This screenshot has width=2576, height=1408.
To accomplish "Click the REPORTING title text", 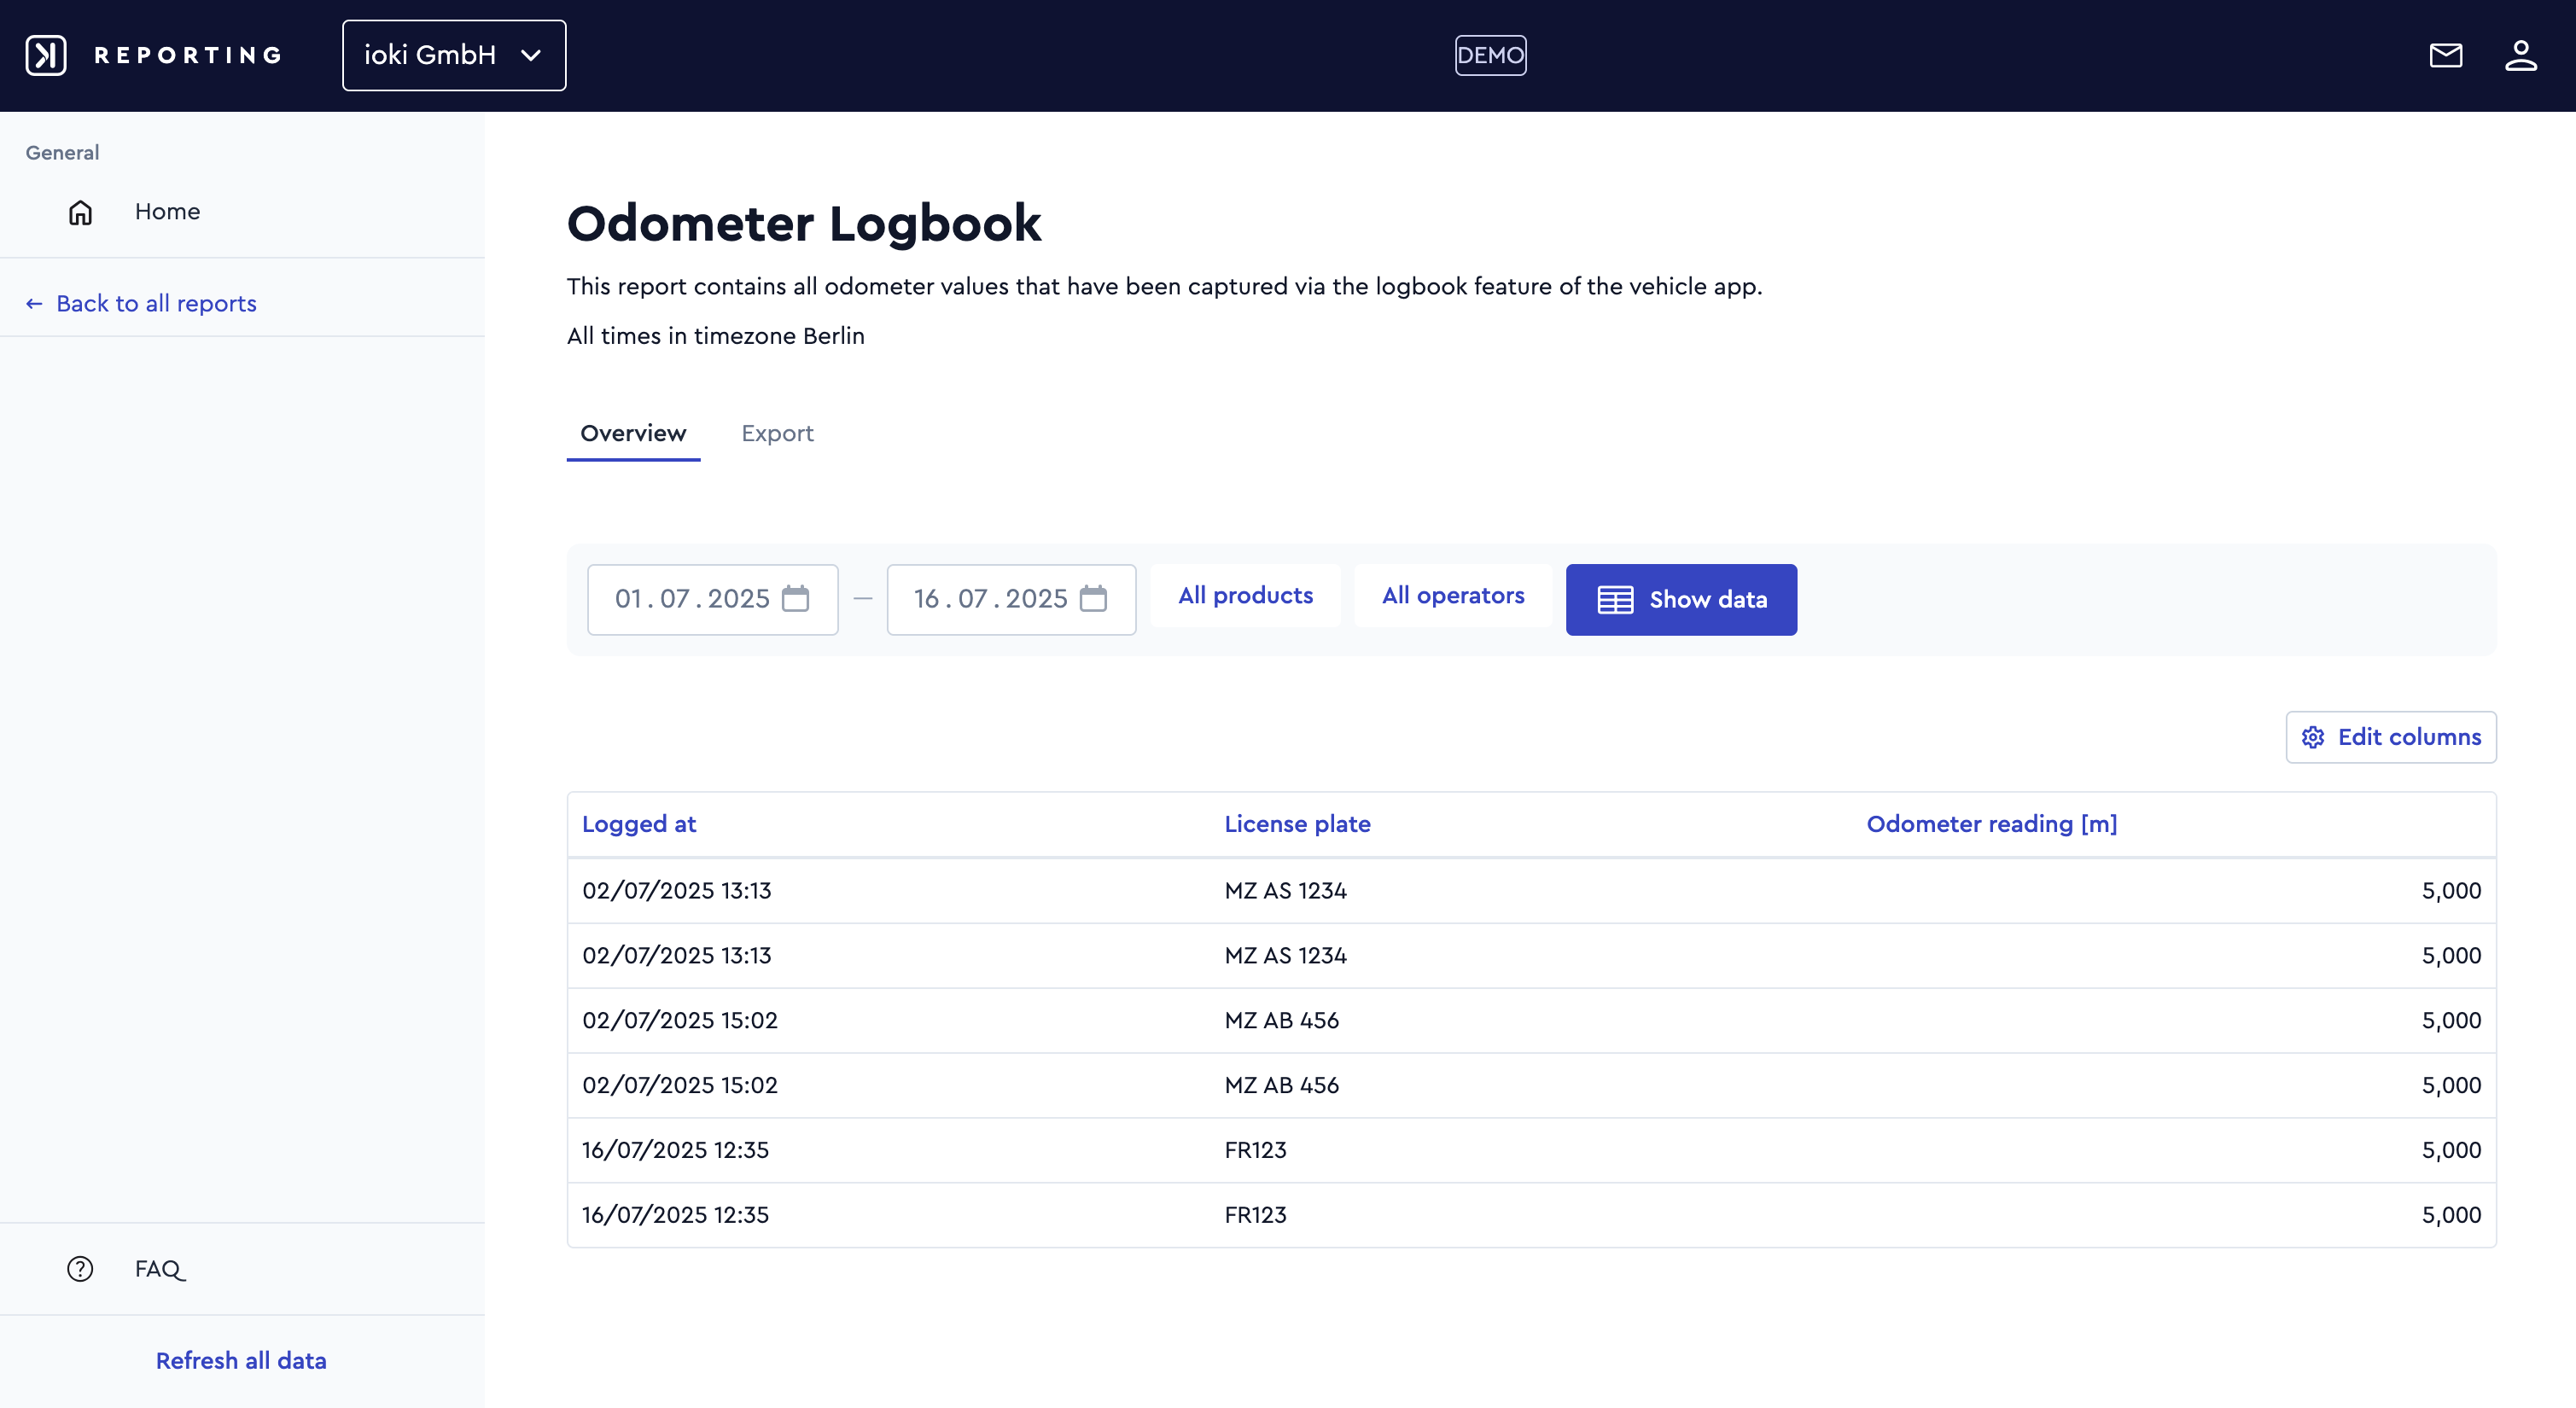I will pos(188,55).
